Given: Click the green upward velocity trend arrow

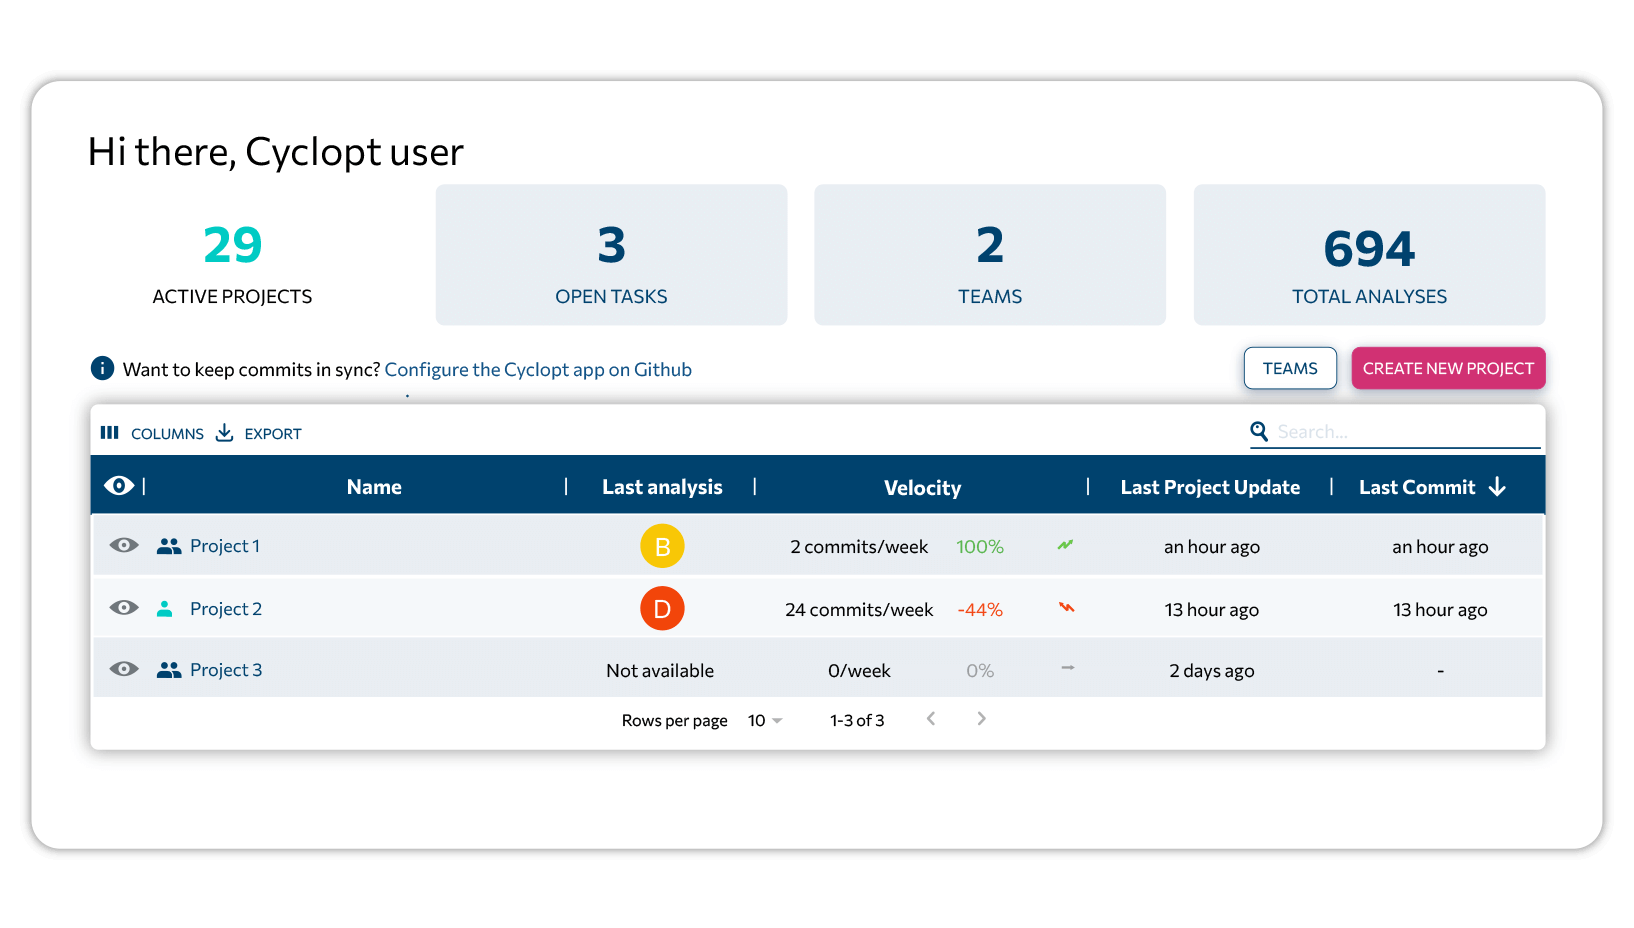Looking at the screenshot, I should pyautogui.click(x=1065, y=546).
